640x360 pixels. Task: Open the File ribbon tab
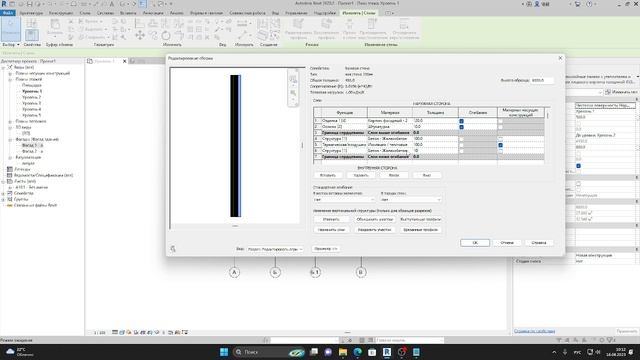point(8,13)
